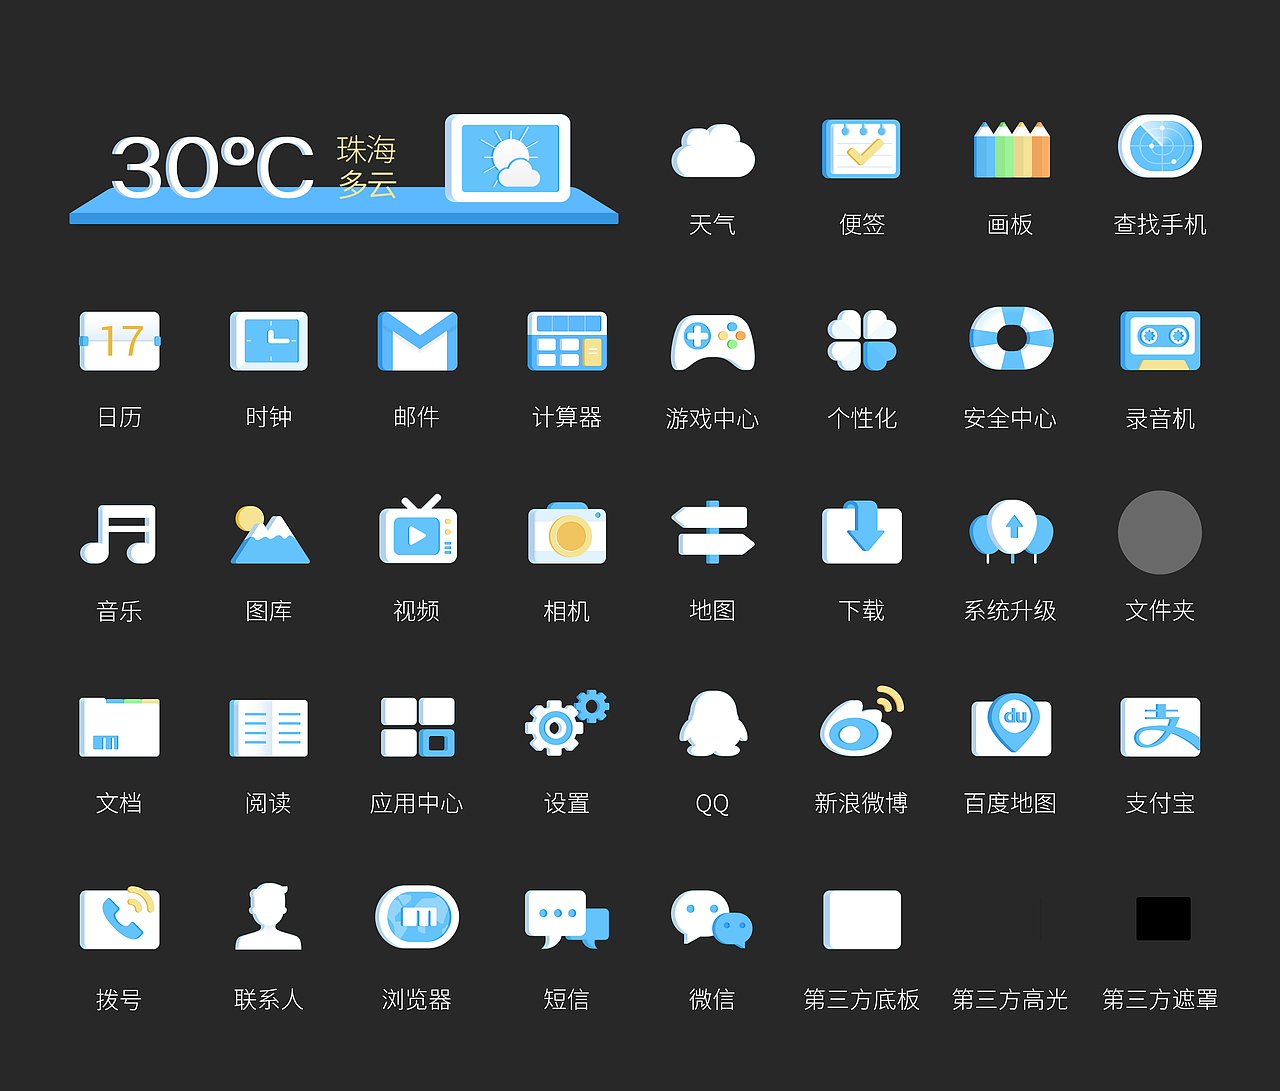Open the 相机 camera icon
This screenshot has height=1091, width=1280.
coord(567,534)
